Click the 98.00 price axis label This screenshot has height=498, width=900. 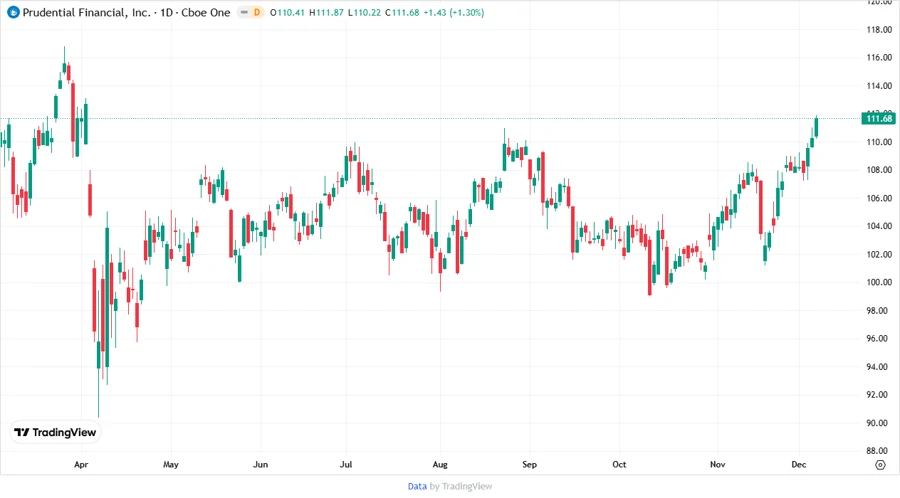879,310
